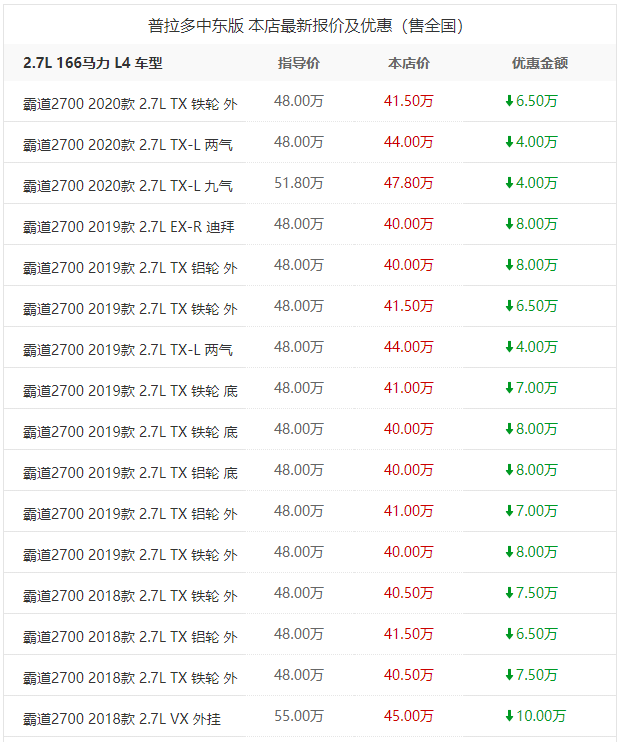Click 2.7L 166马力 L4 车型 group header

coord(92,63)
